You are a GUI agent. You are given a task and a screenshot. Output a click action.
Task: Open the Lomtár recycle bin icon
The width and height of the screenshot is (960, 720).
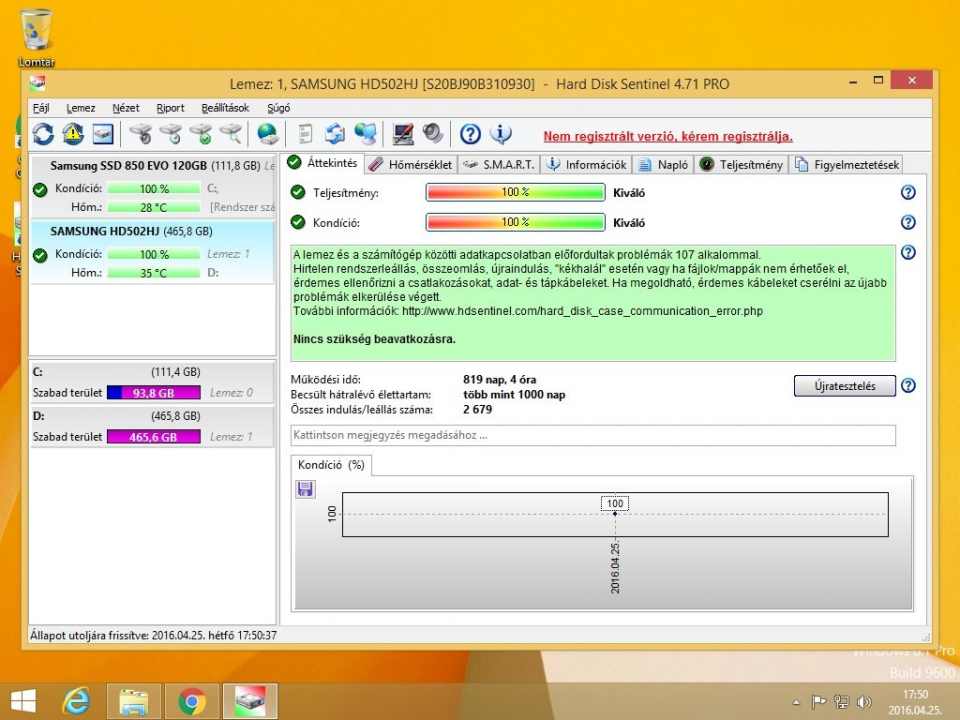point(36,37)
